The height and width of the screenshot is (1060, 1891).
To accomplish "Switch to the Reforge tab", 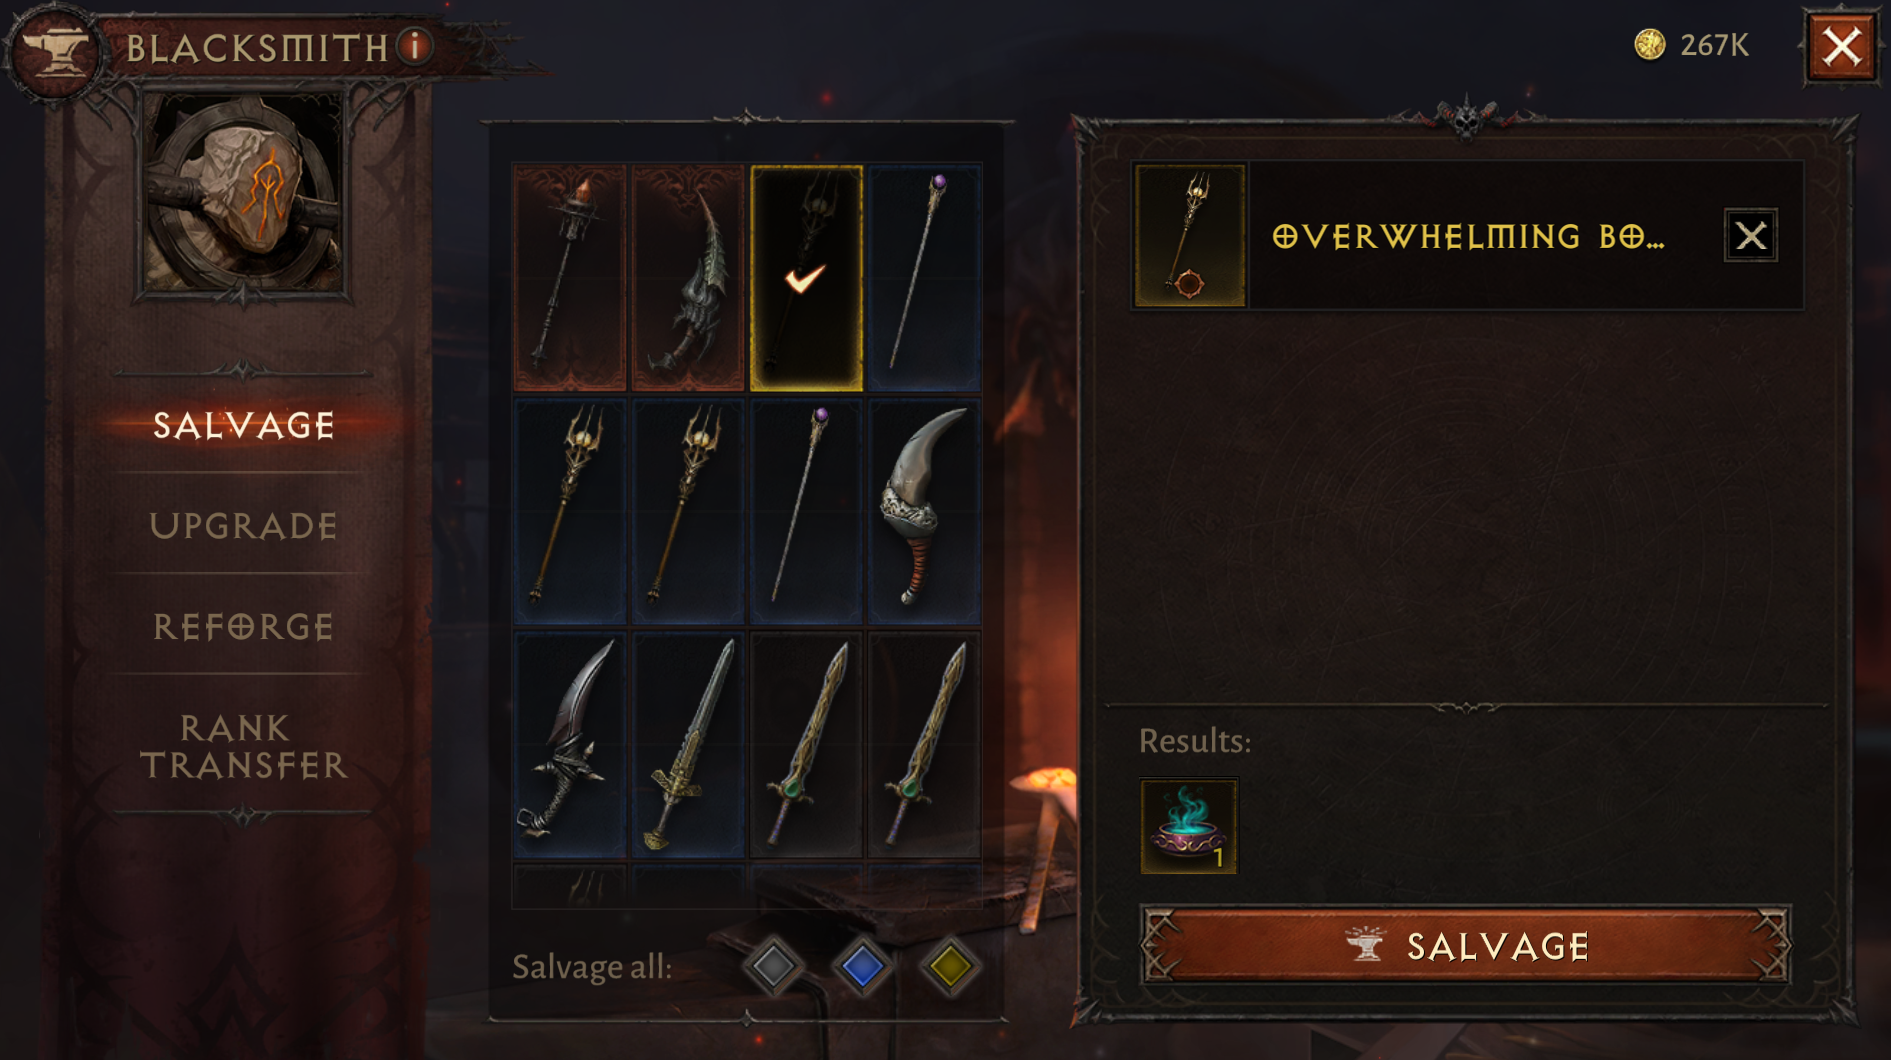I will 243,627.
